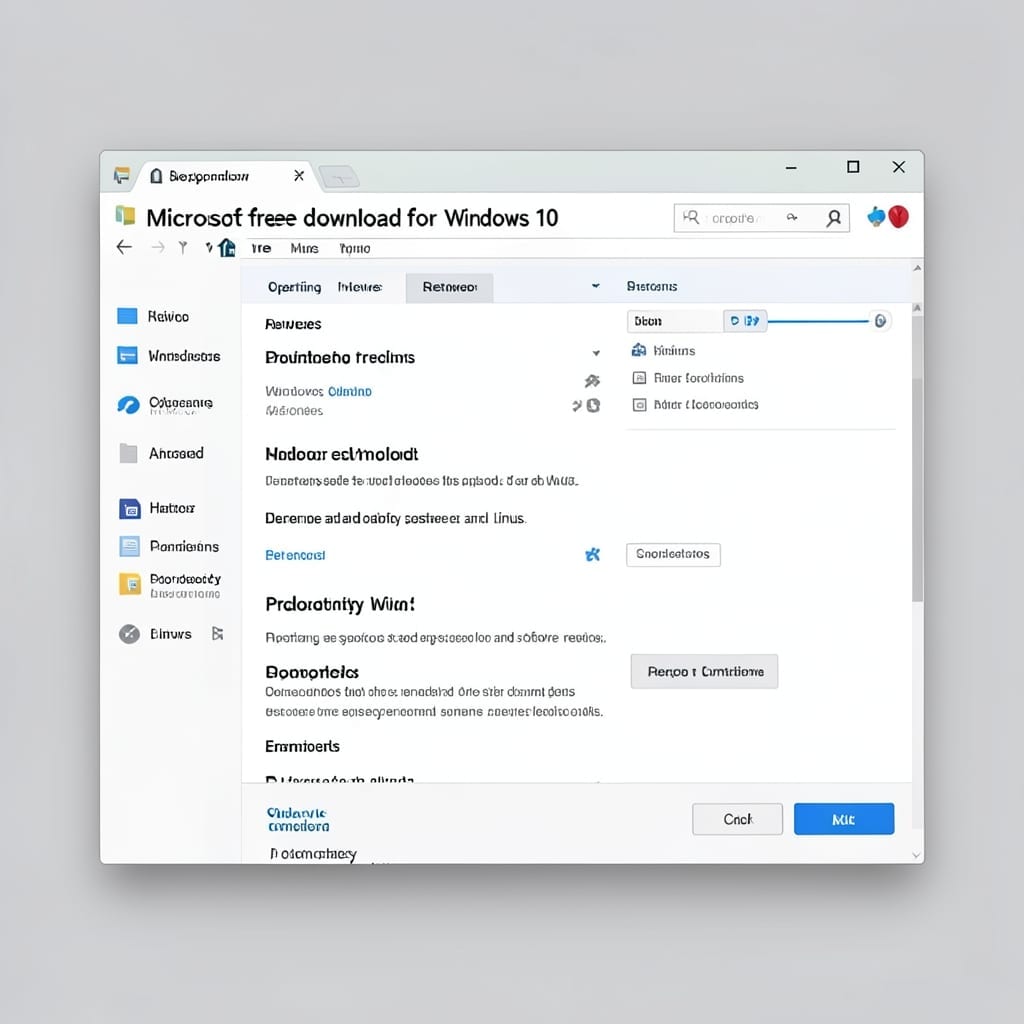The width and height of the screenshot is (1024, 1024).
Task: Select the Ahrssed folder icon
Action: tap(128, 453)
